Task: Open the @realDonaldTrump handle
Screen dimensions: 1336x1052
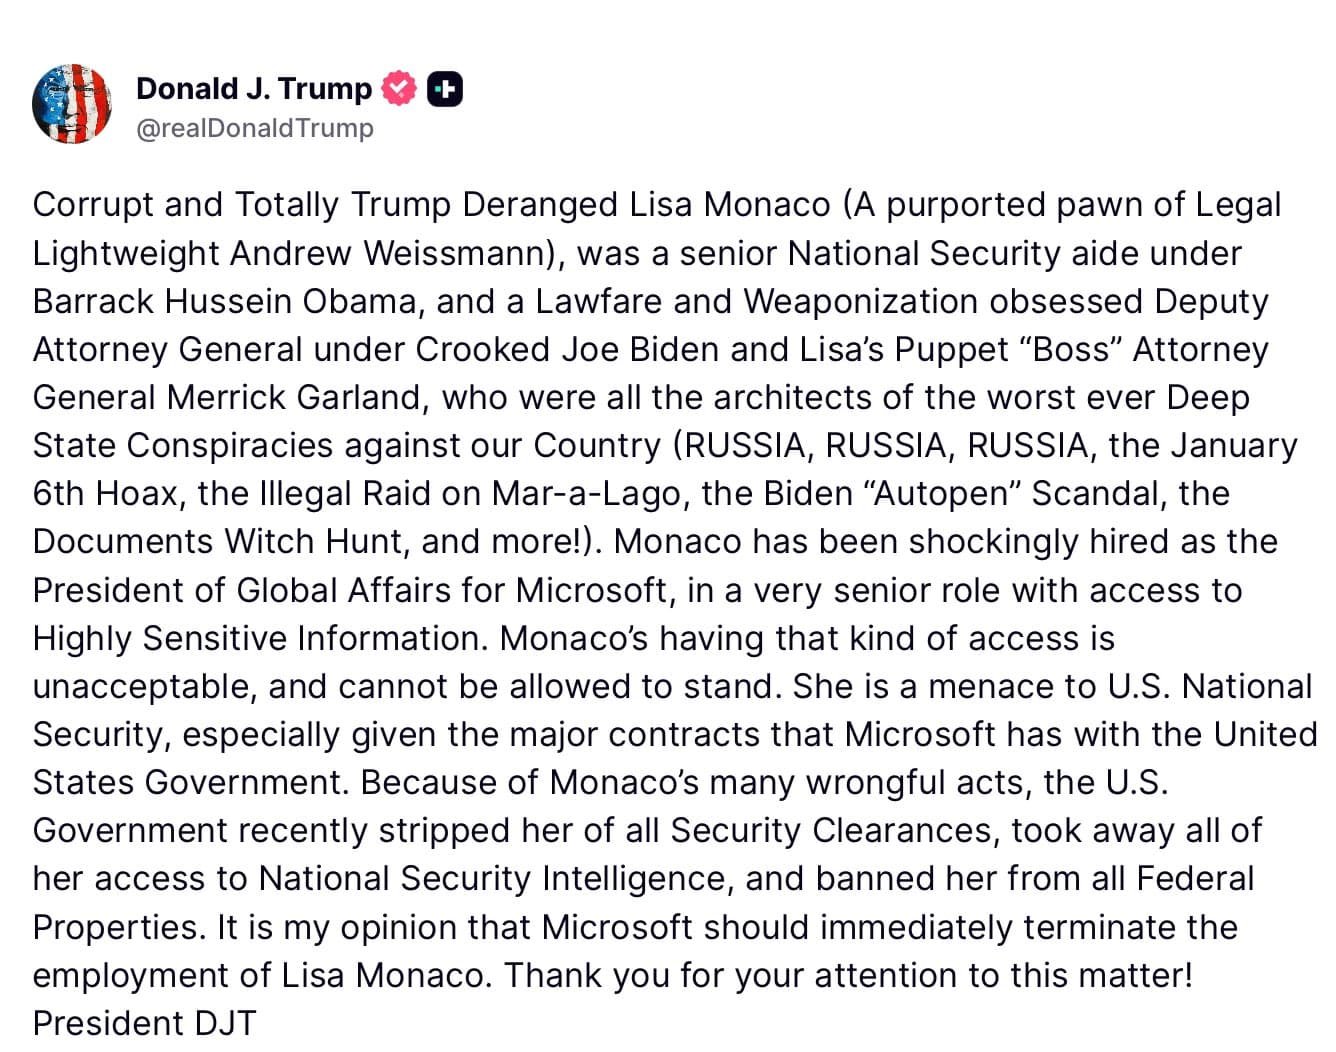Action: pyautogui.click(x=254, y=129)
